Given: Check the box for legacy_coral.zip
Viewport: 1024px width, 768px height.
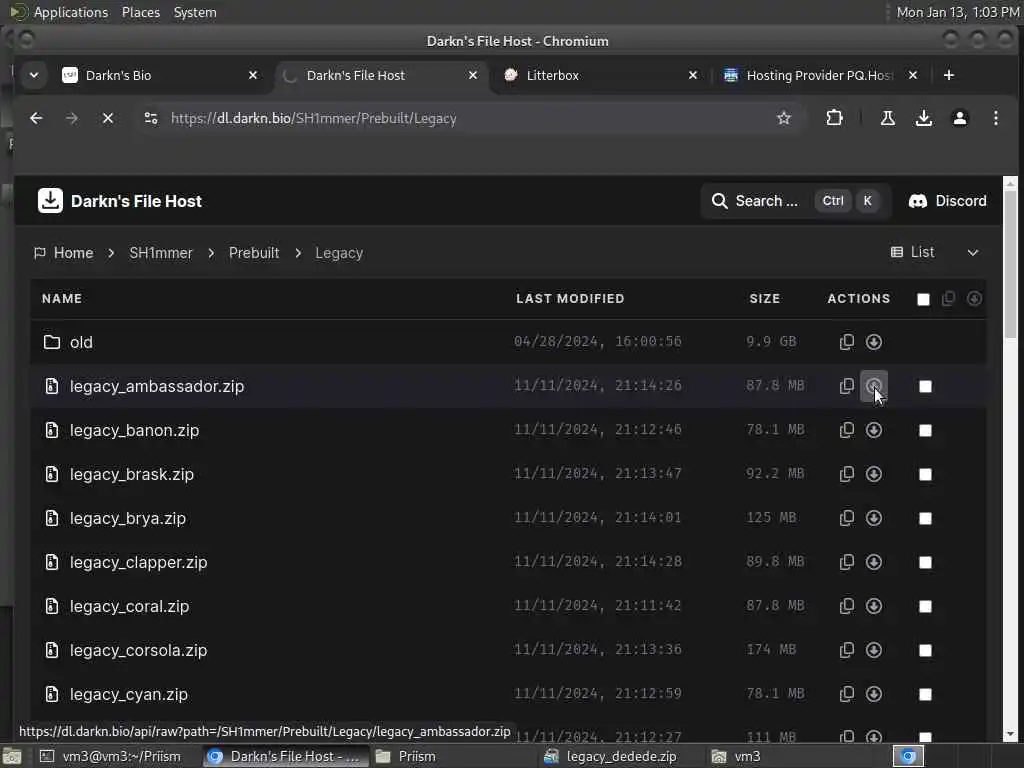Looking at the screenshot, I should pos(925,606).
